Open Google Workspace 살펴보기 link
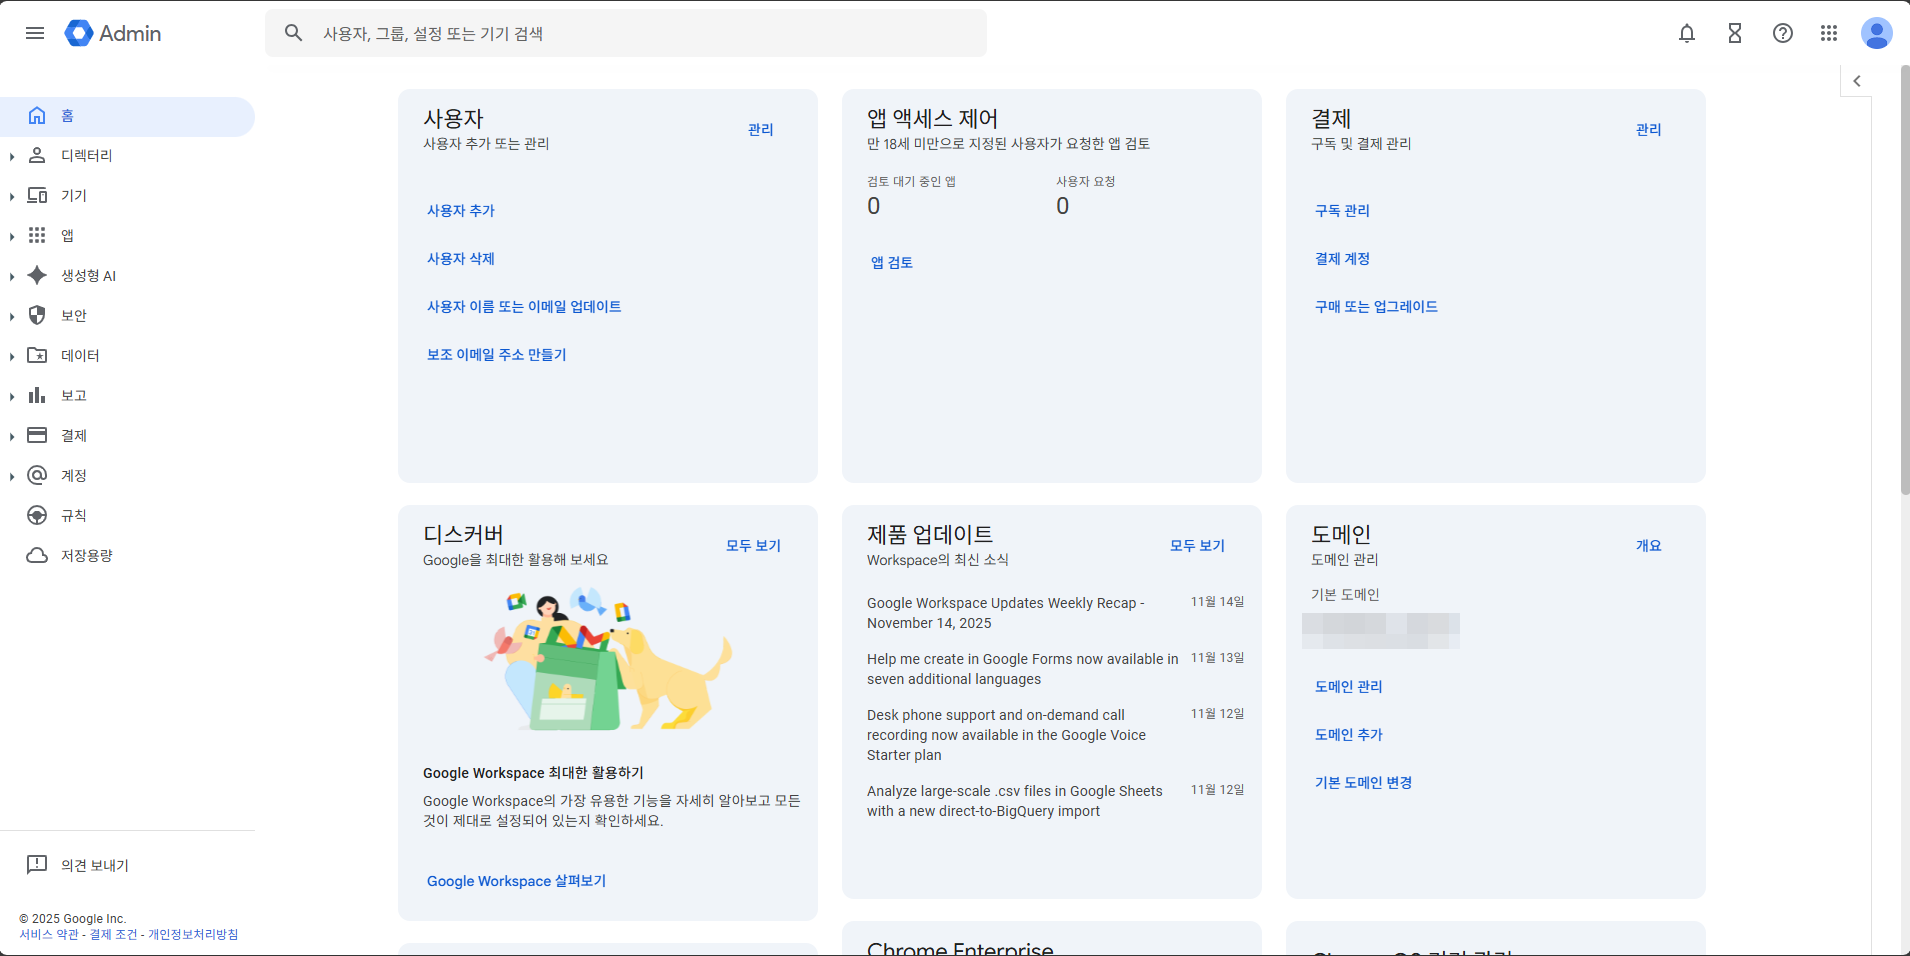The image size is (1910, 956). point(516,881)
